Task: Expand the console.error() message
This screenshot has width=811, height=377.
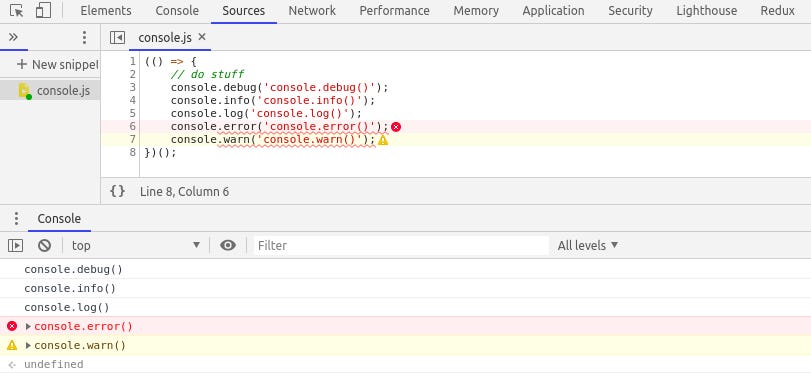Action: [x=28, y=326]
